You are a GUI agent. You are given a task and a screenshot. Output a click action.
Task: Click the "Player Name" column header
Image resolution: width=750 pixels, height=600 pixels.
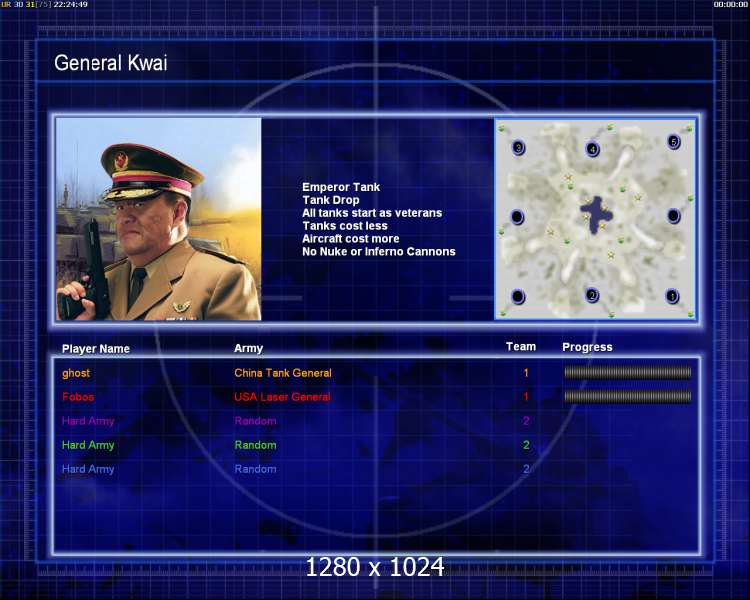(96, 349)
